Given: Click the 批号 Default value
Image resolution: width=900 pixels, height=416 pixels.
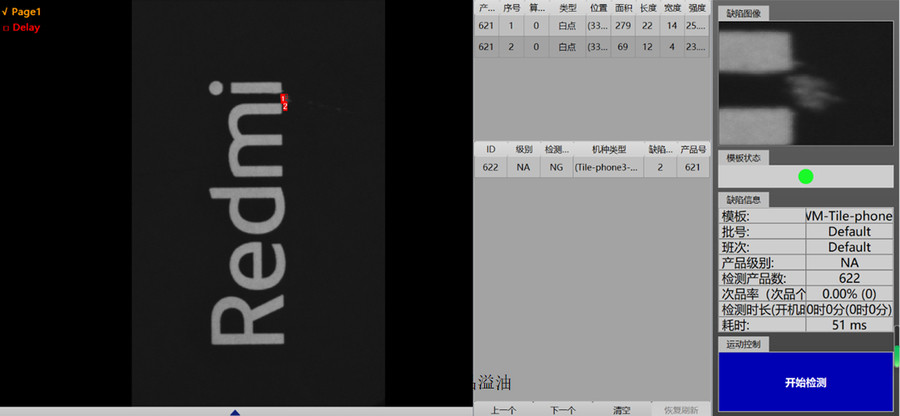Looking at the screenshot, I should coord(849,232).
